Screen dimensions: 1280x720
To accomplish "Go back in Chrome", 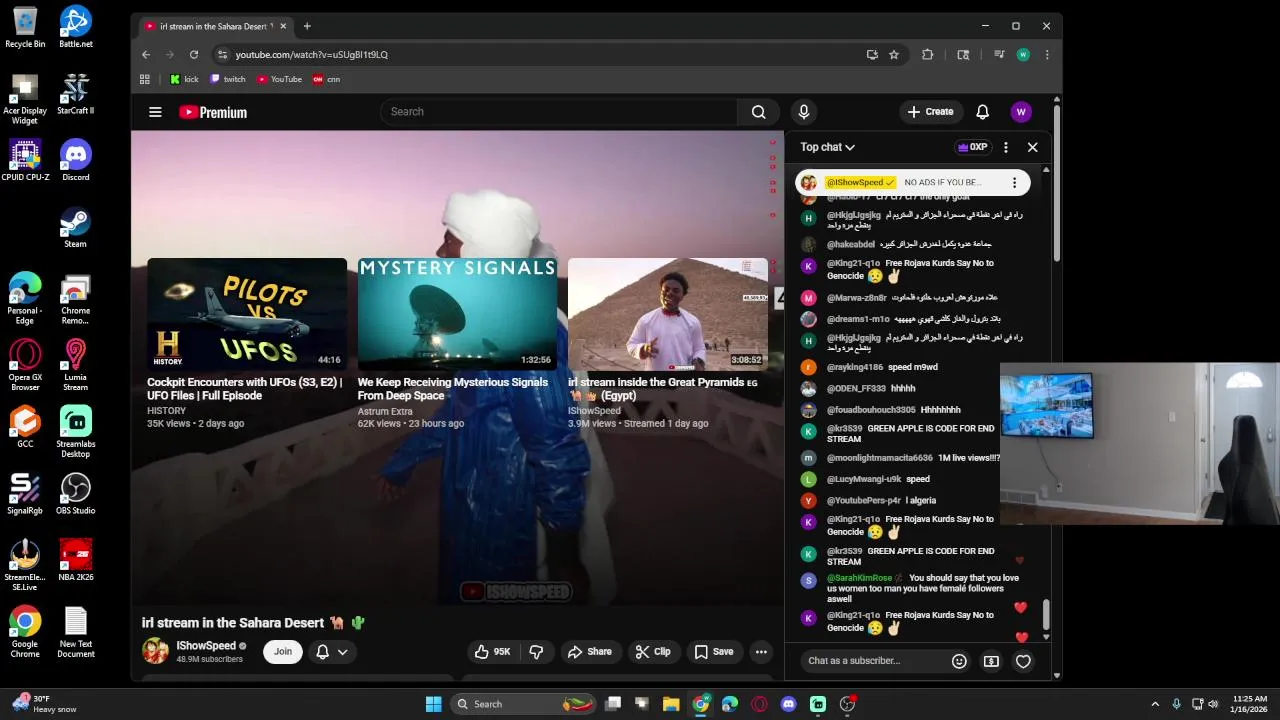I will [146, 55].
